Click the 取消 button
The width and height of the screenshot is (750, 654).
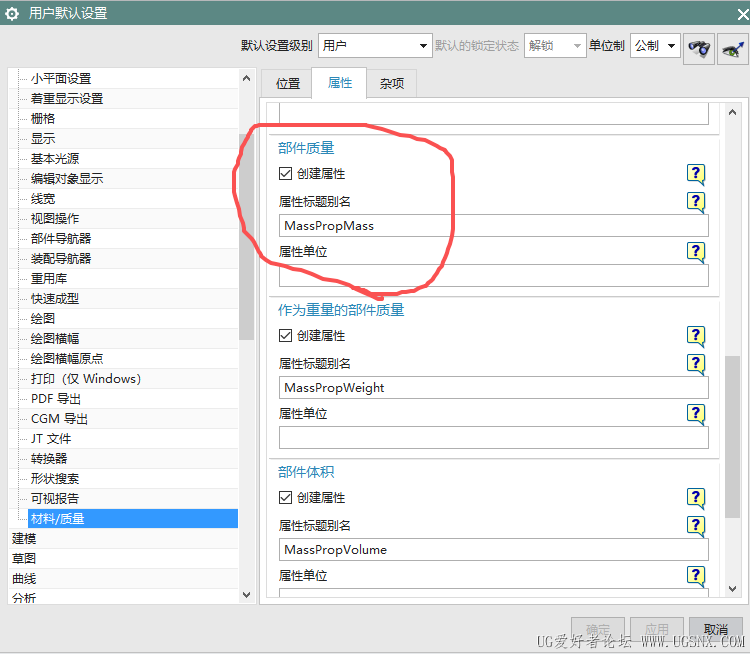[716, 629]
